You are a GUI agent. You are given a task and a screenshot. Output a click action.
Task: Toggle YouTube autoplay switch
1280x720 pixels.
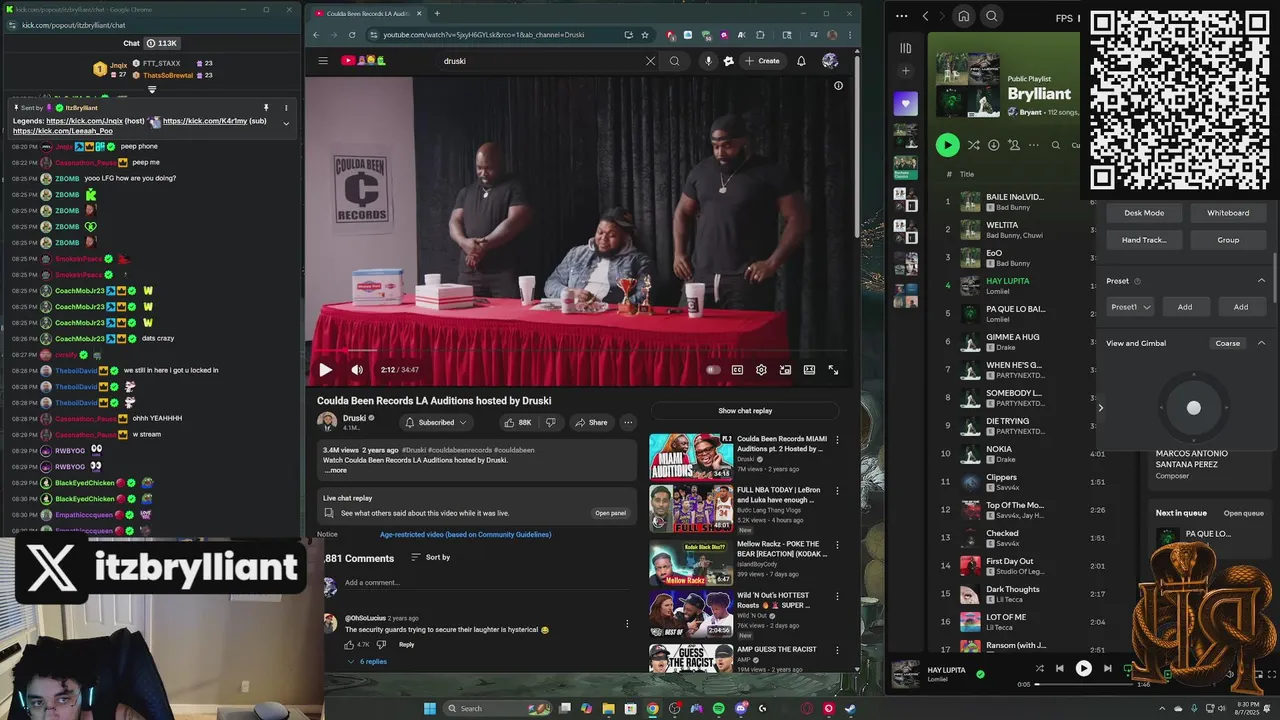point(713,370)
